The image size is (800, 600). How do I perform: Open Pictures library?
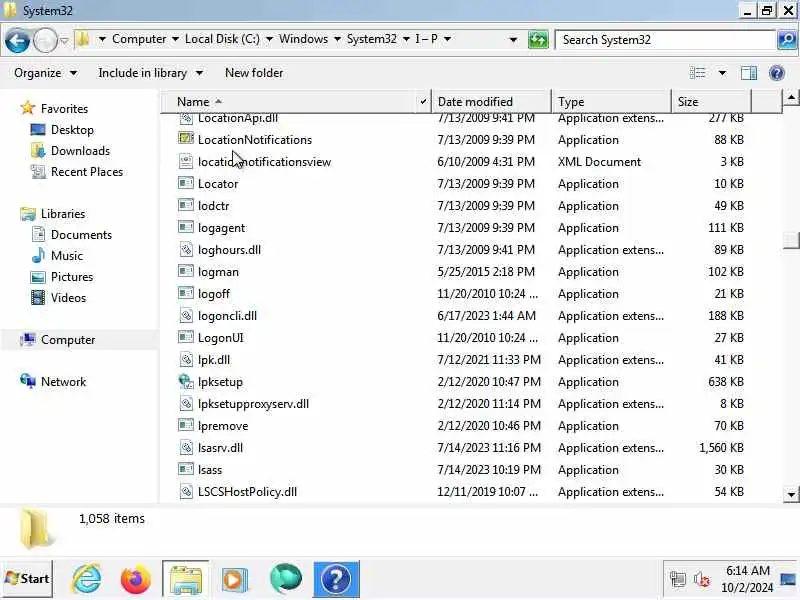coord(71,277)
